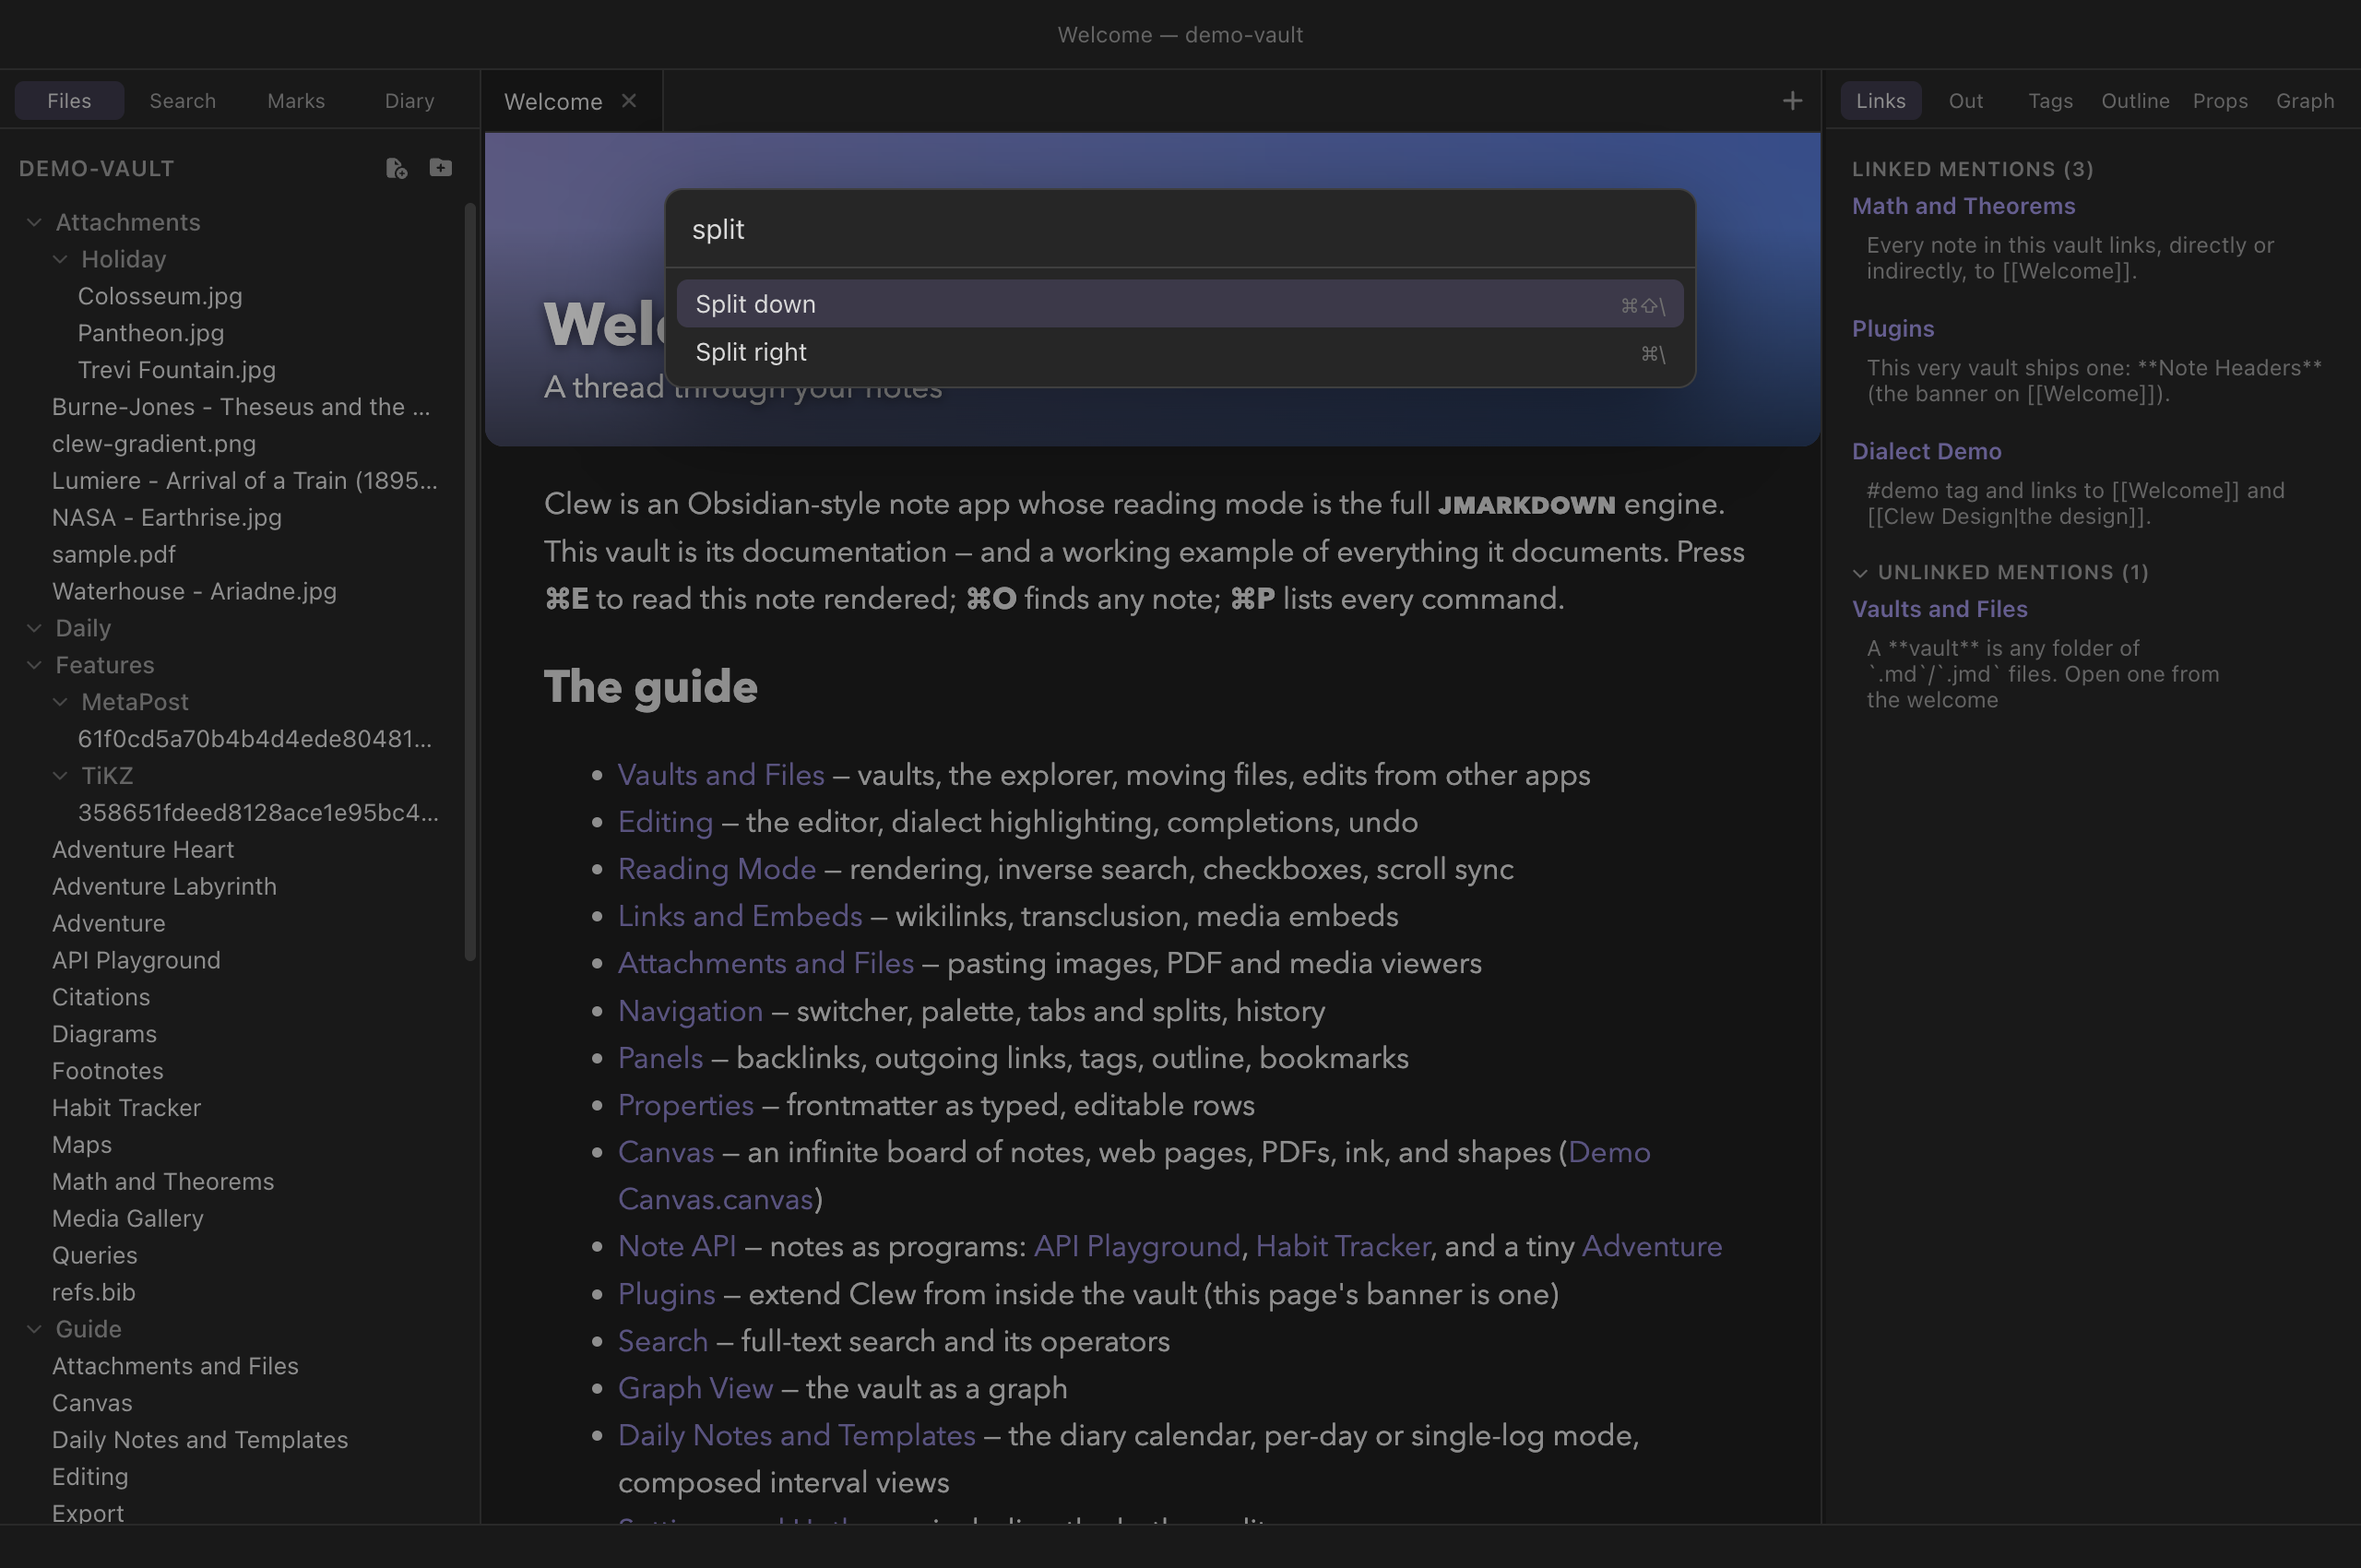The image size is (2361, 1568).
Task: Open the Graph panel tab
Action: pyautogui.click(x=2305, y=101)
